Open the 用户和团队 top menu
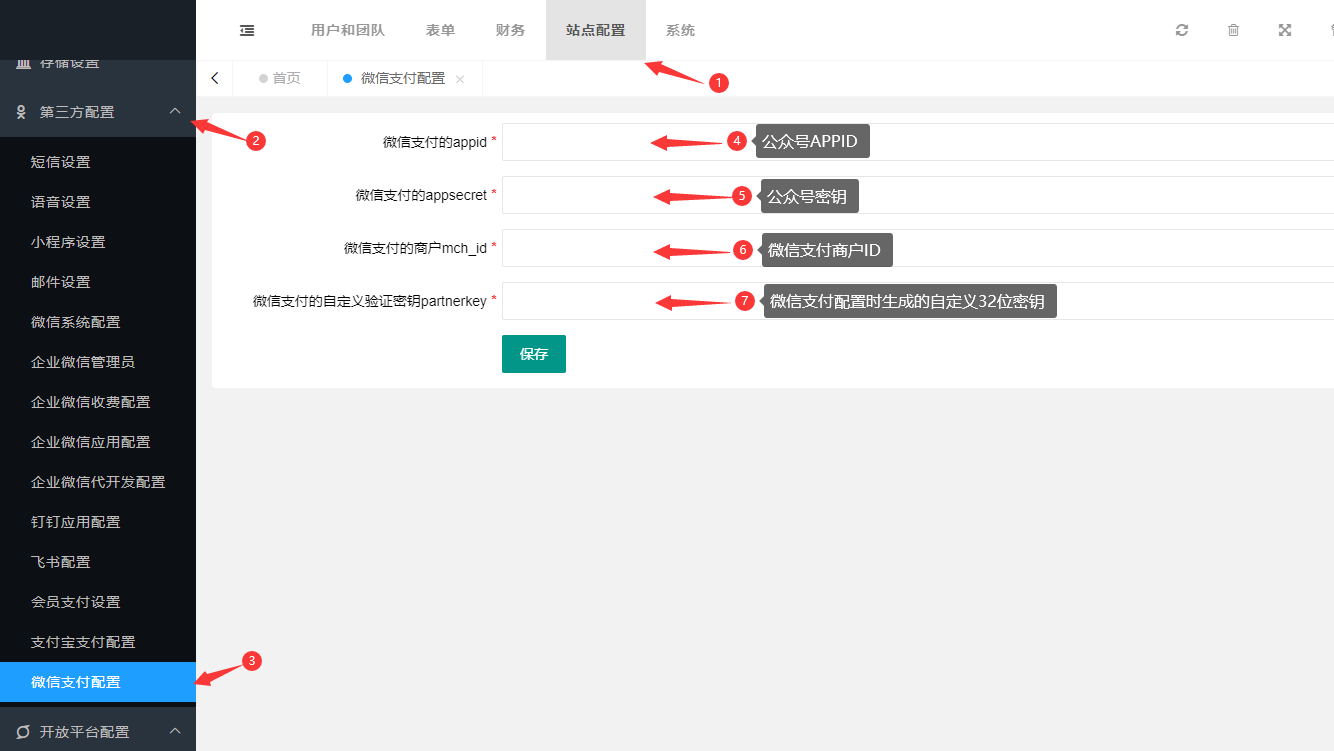Image resolution: width=1334 pixels, height=751 pixels. click(348, 30)
